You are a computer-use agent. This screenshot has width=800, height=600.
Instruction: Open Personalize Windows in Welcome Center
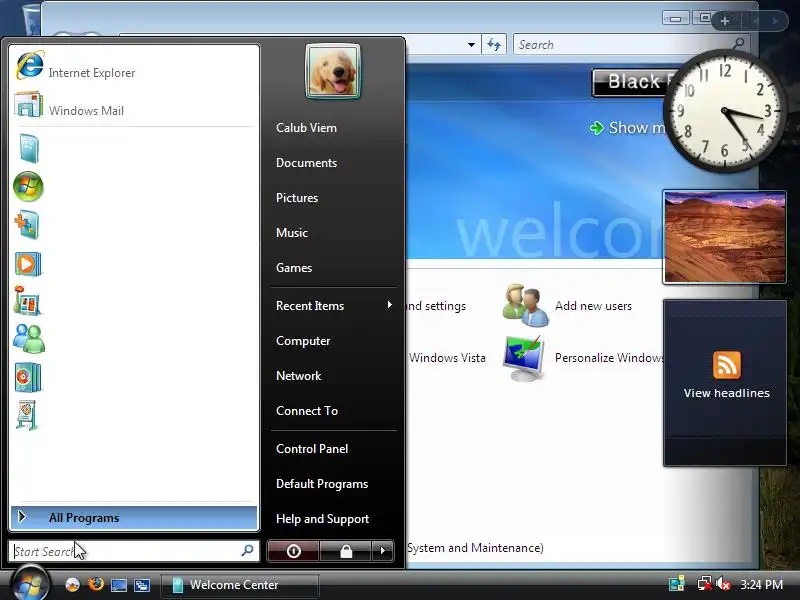click(x=609, y=358)
